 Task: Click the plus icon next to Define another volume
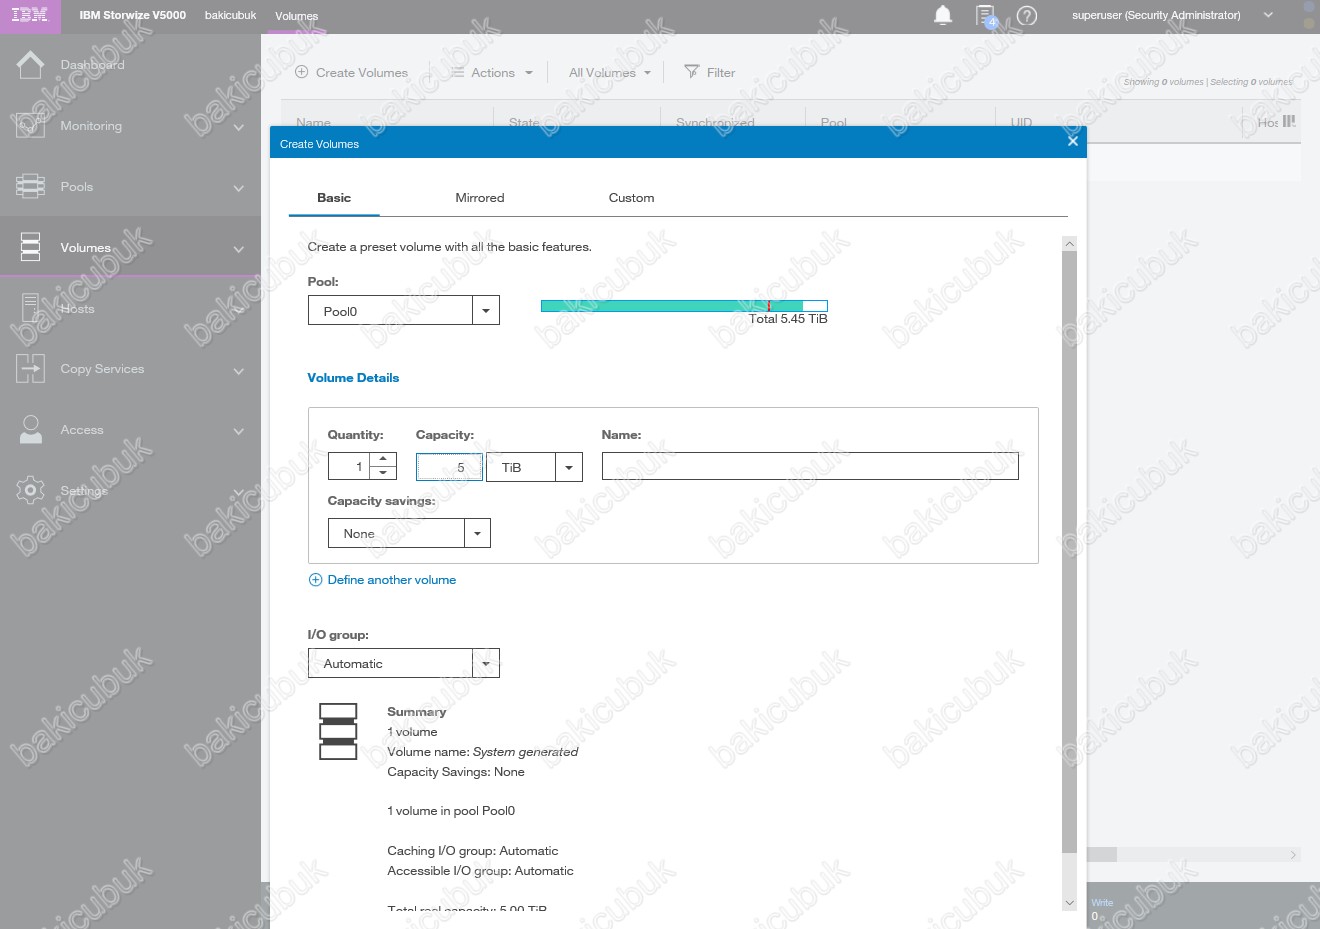(x=315, y=580)
